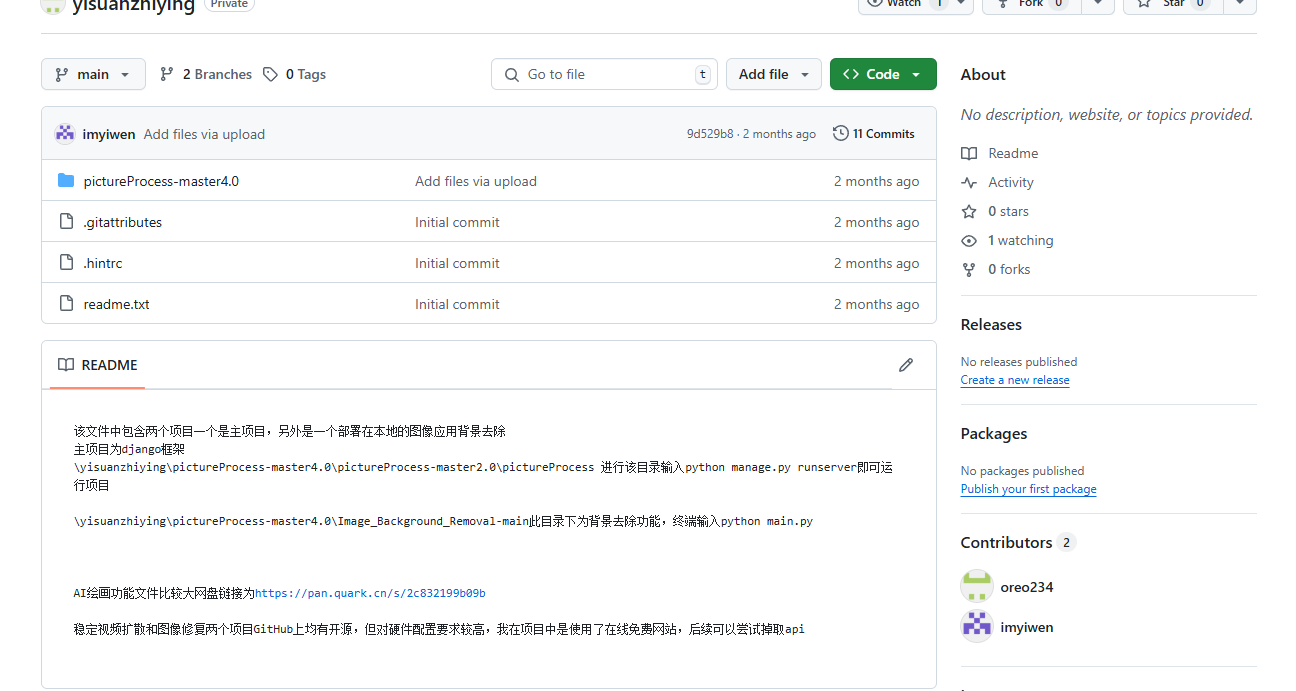Open commit hash 9d529b8

click(x=710, y=134)
